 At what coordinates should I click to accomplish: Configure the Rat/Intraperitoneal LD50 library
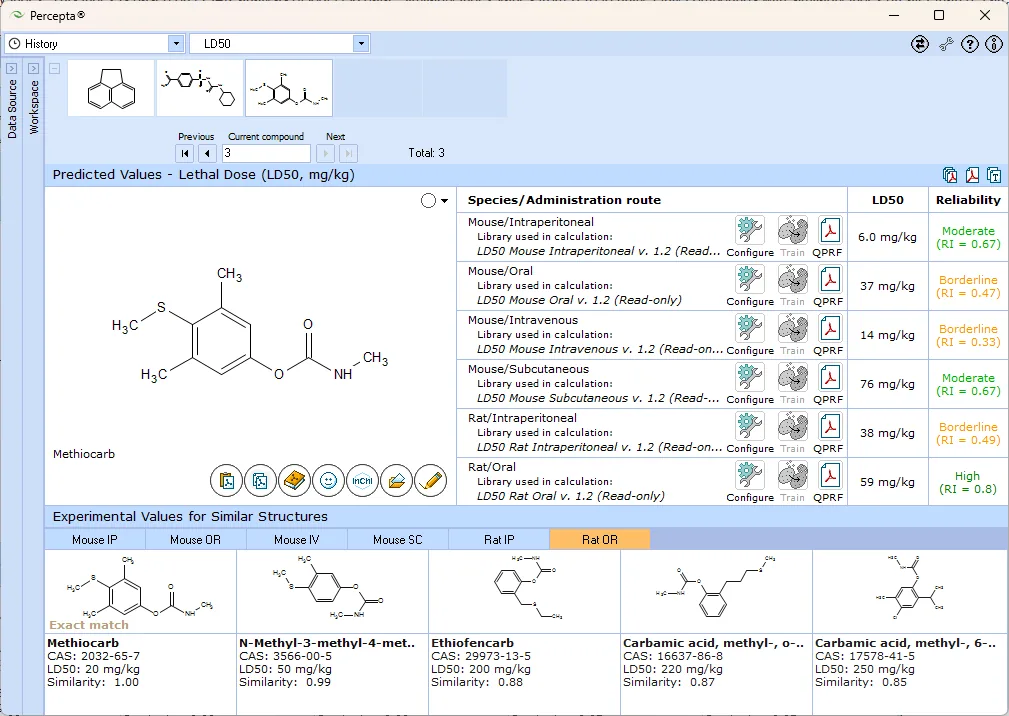point(750,427)
